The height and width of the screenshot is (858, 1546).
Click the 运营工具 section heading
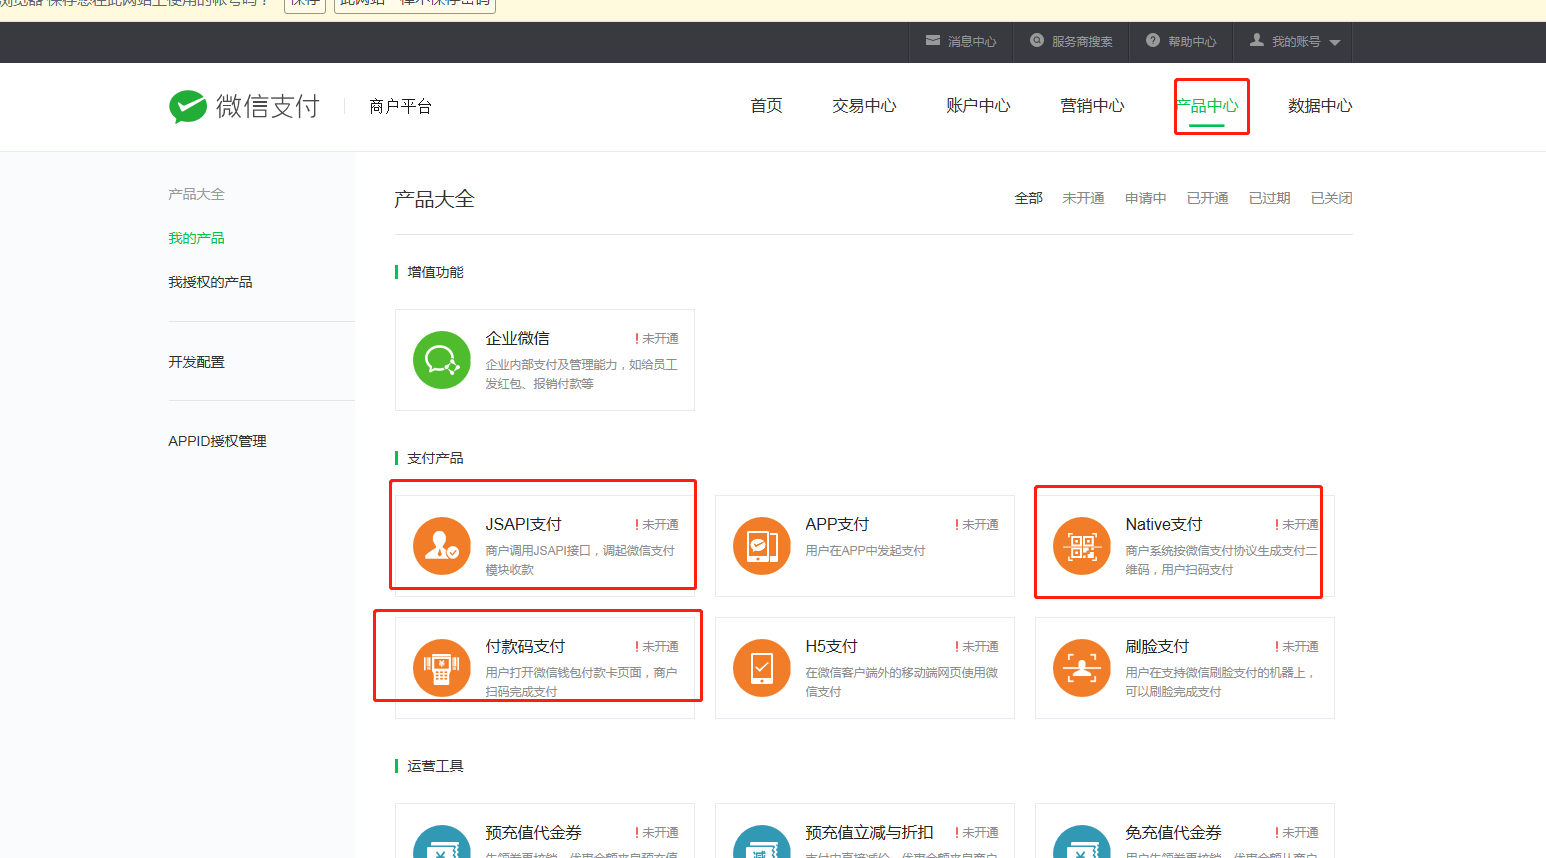tap(436, 766)
